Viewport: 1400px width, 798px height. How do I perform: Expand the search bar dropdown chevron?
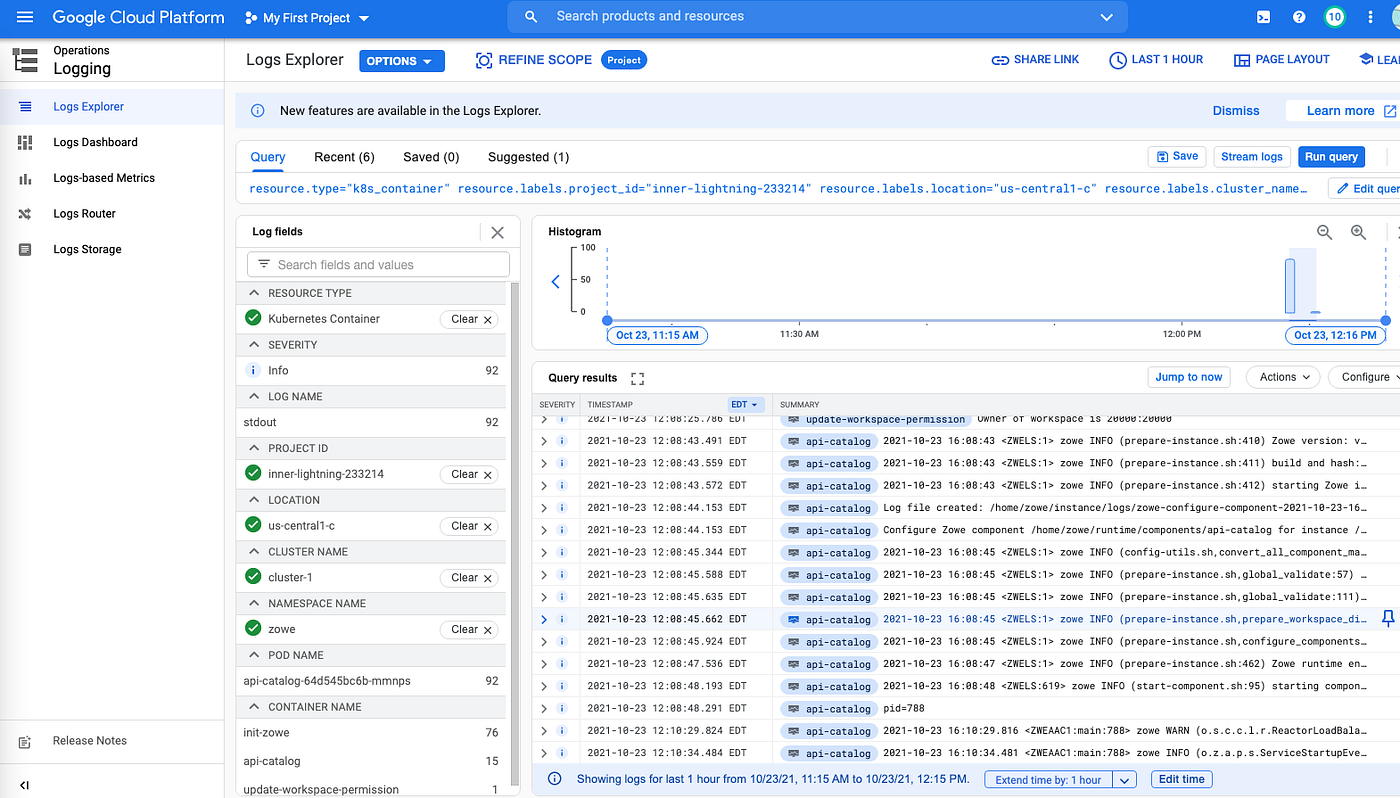coord(1106,17)
